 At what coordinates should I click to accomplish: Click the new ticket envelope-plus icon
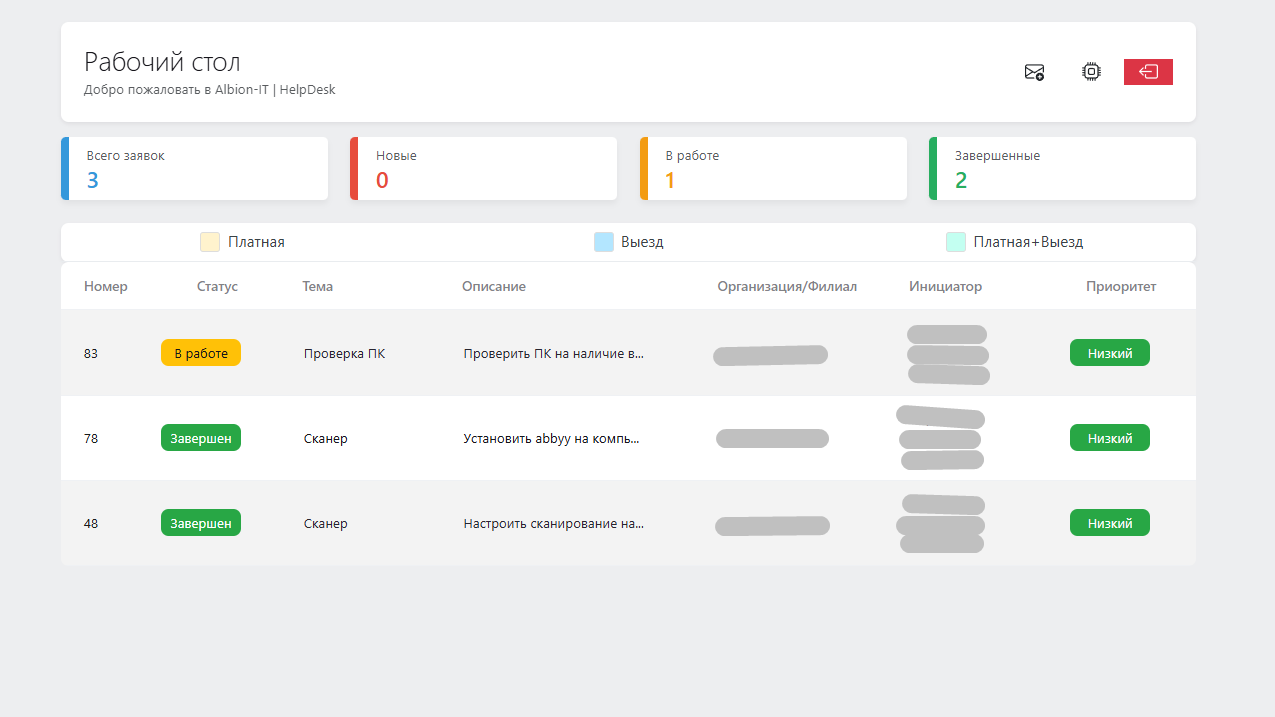[x=1034, y=72]
